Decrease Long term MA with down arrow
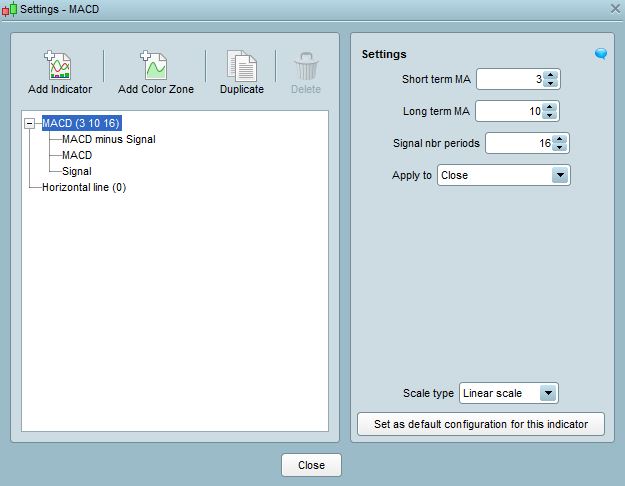This screenshot has height=486, width=625. pyautogui.click(x=550, y=115)
